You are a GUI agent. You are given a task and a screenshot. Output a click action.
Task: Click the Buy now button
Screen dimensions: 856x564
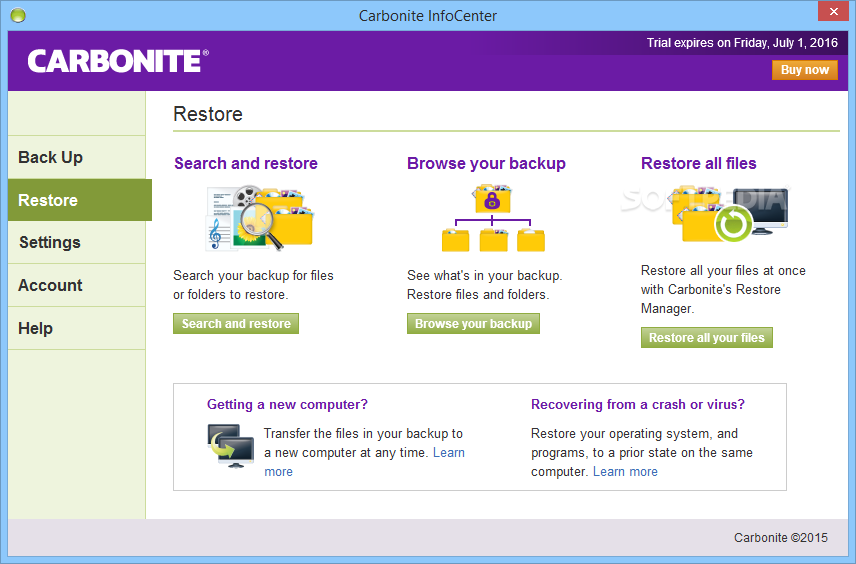805,70
